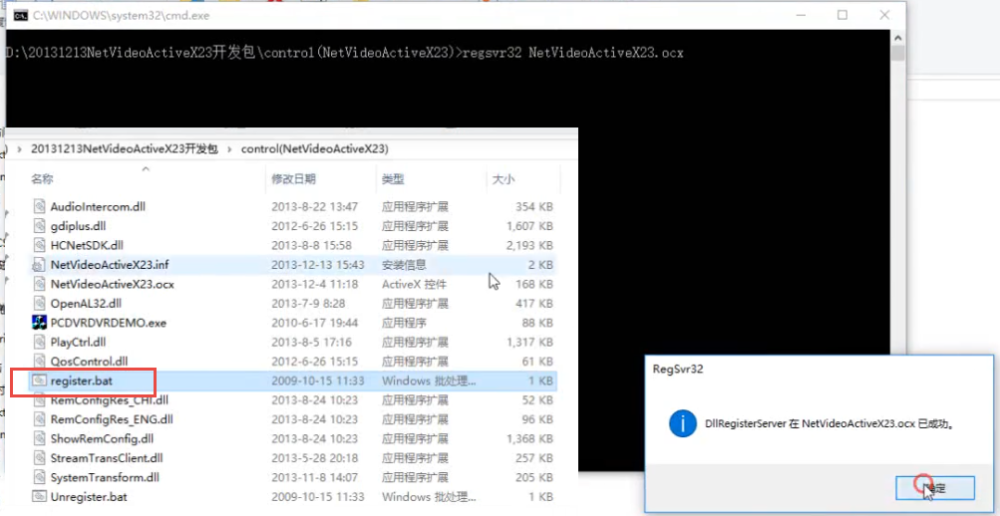Click the PCDVRDVRDEMO.exe application icon
This screenshot has width=1000, height=516.
39,323
